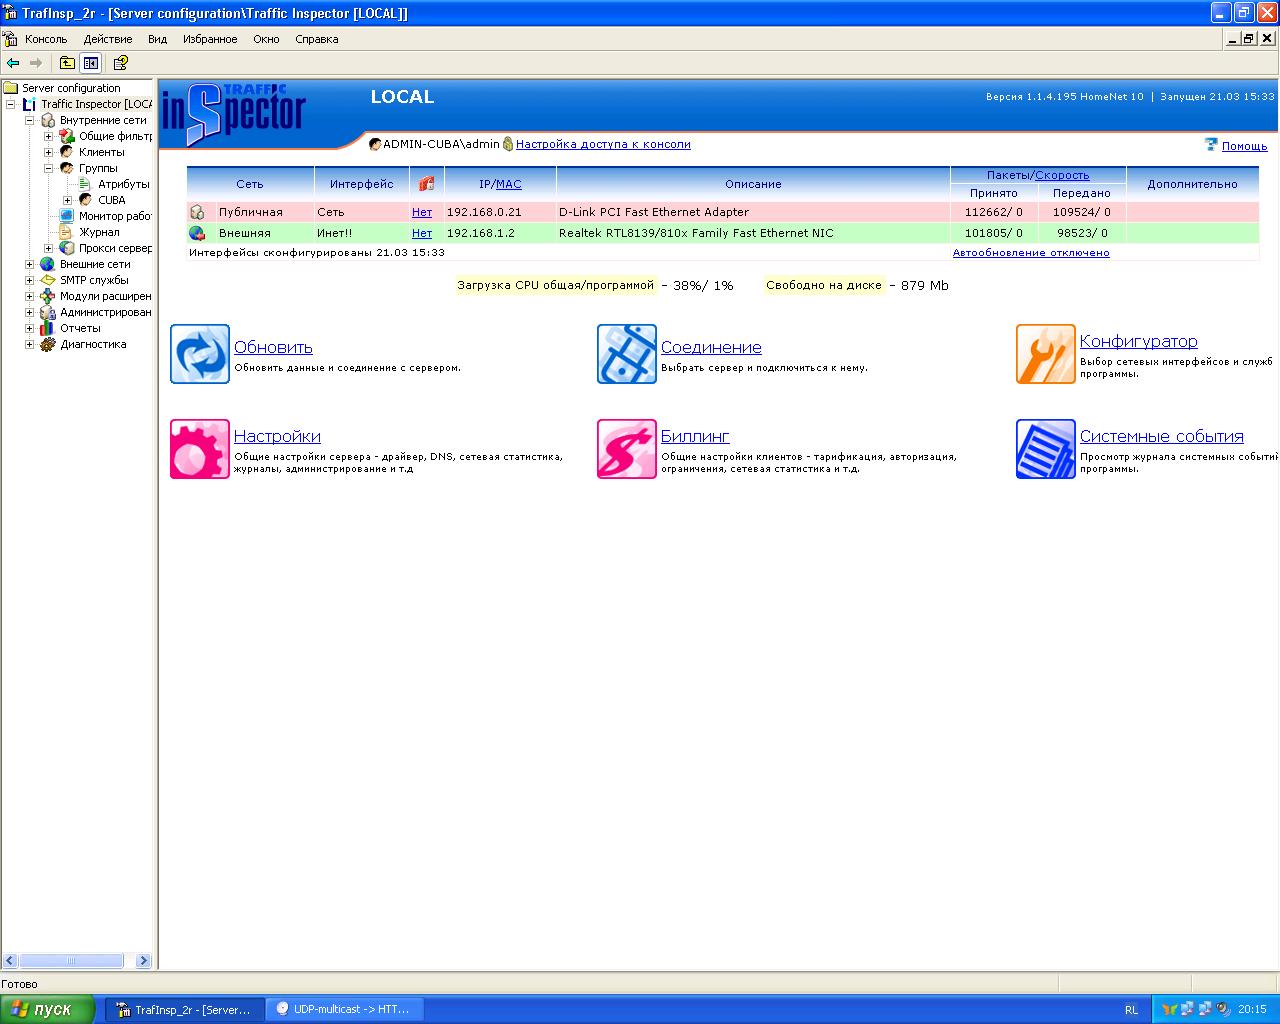Select the Отчеты tree node
Screen dimensions: 1280x1024
pyautogui.click(x=80, y=328)
